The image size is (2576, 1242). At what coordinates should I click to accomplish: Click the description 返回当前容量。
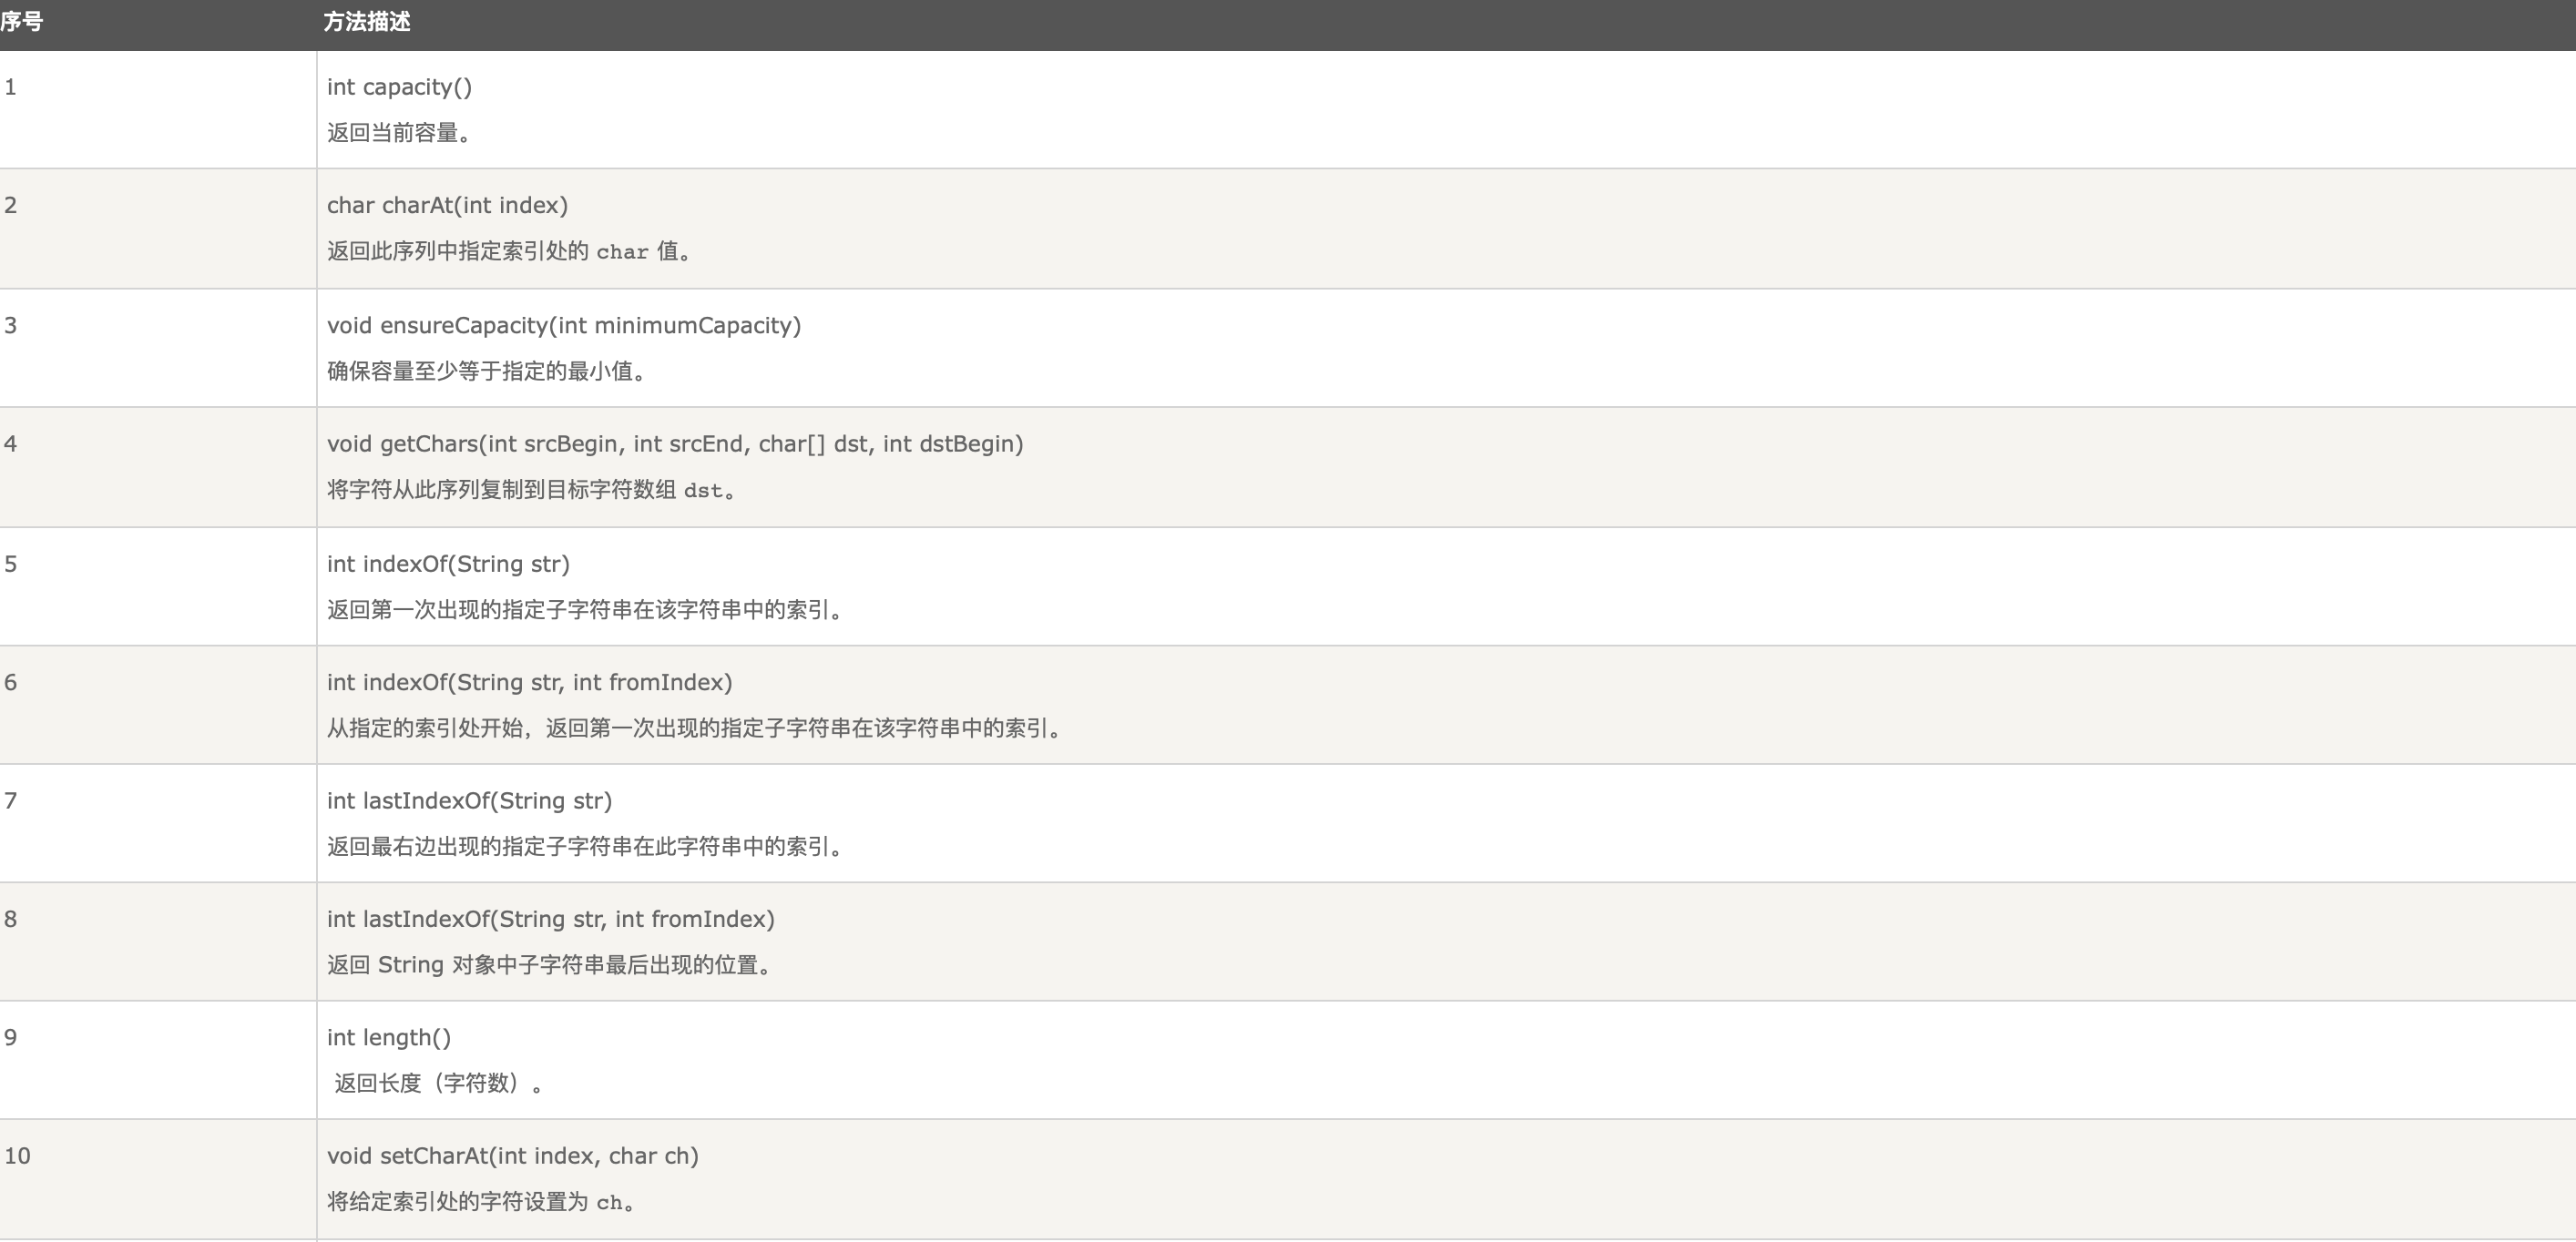(x=399, y=133)
